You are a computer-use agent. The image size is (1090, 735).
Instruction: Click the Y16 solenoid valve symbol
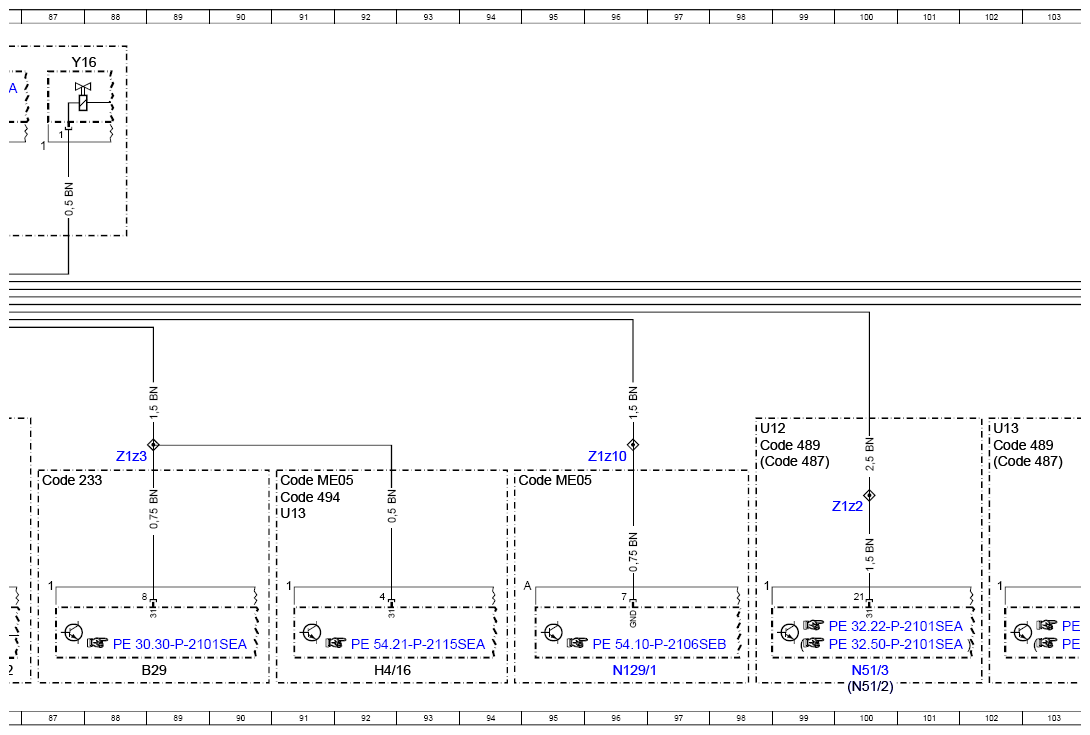pos(83,97)
